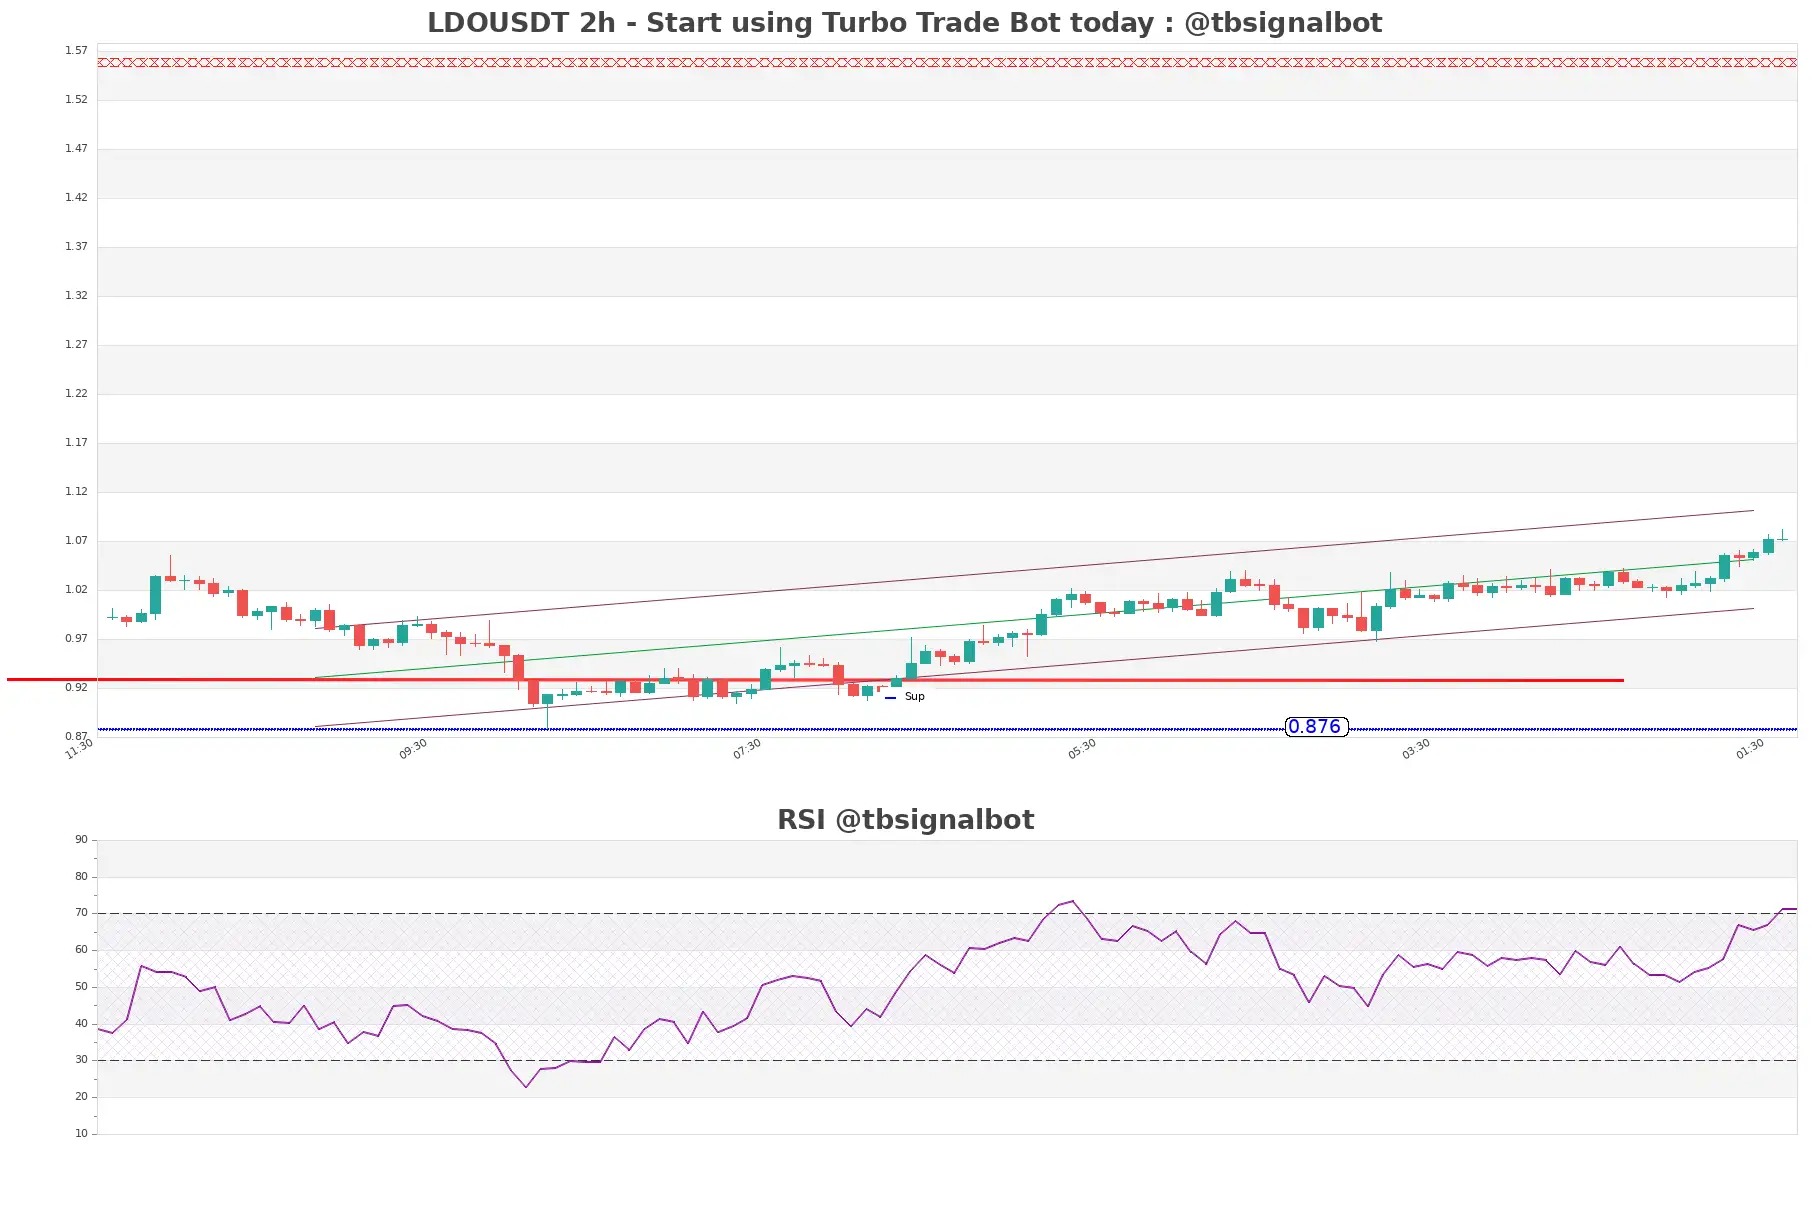Click the 0.87 price axis label

76,736
